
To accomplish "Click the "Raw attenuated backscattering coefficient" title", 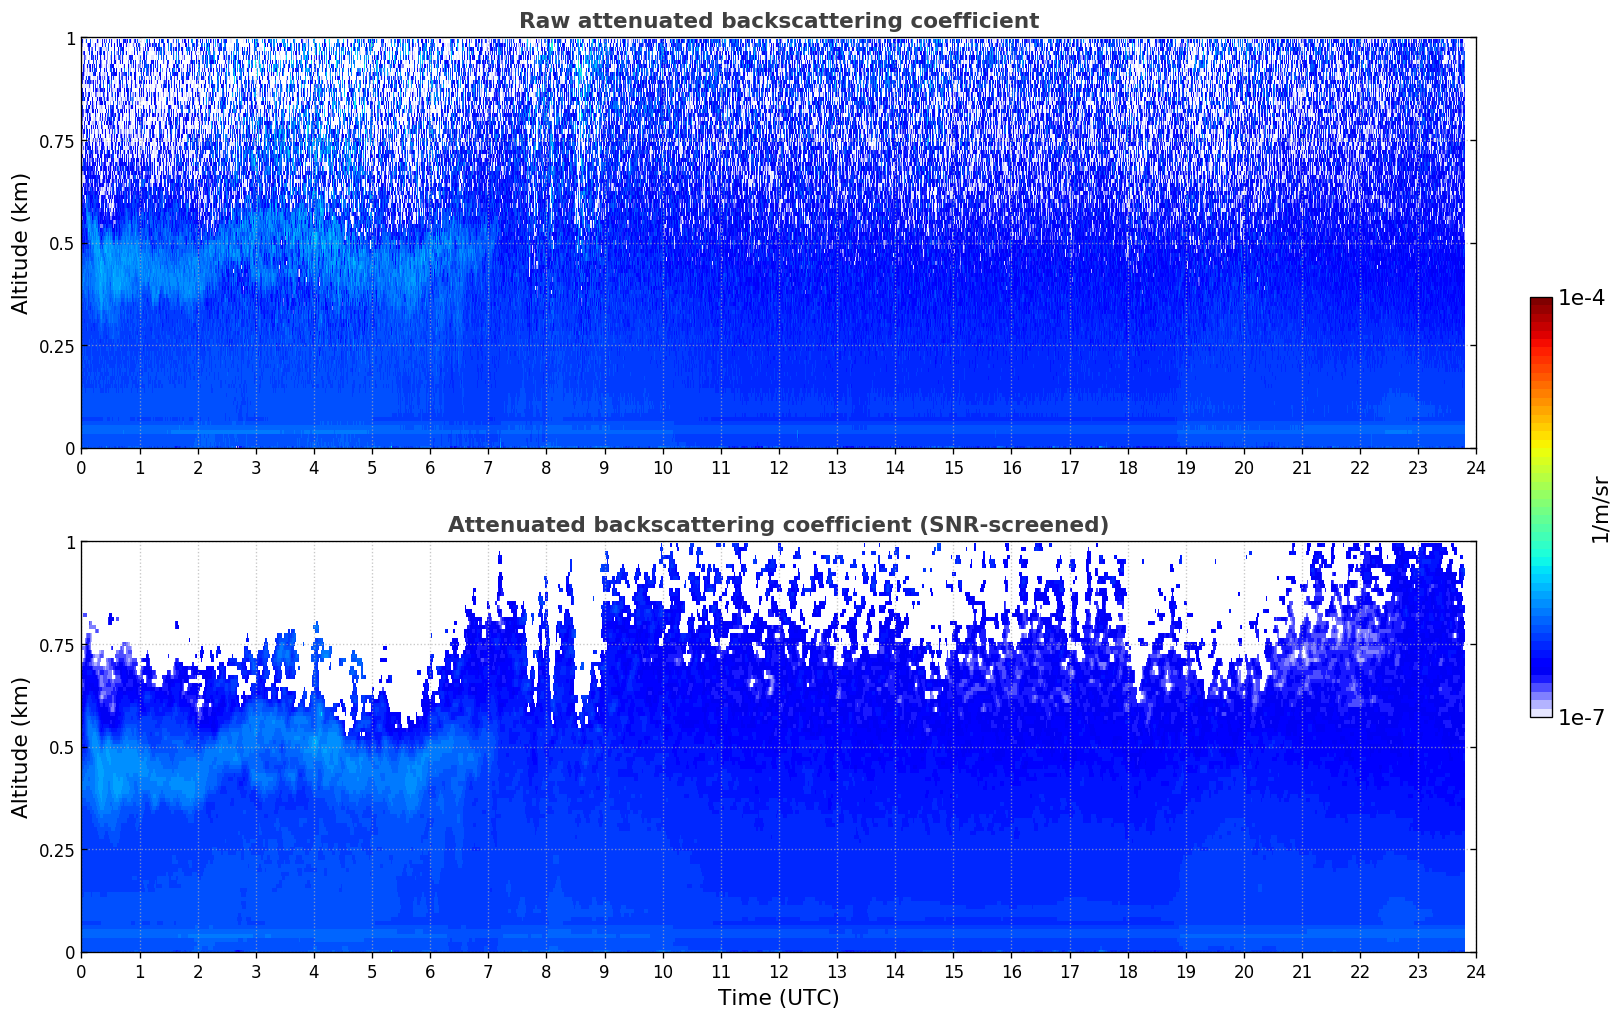I will [778, 21].
